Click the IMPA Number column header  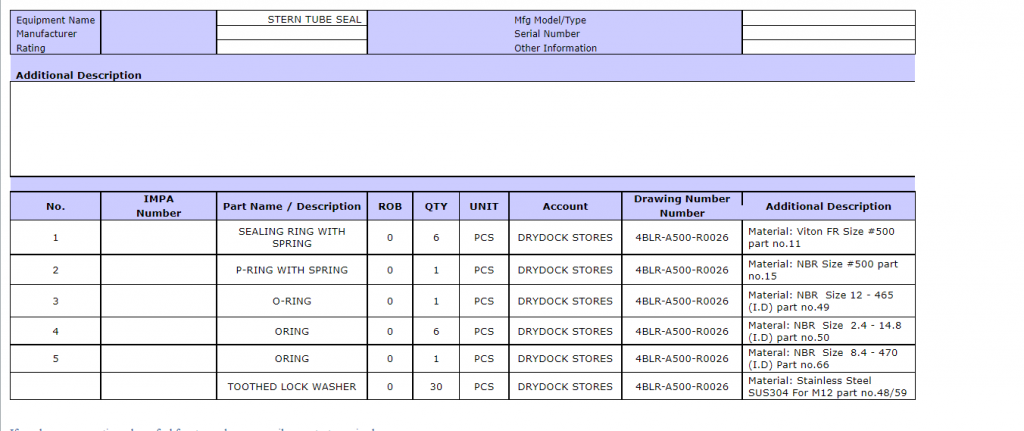tap(158, 206)
